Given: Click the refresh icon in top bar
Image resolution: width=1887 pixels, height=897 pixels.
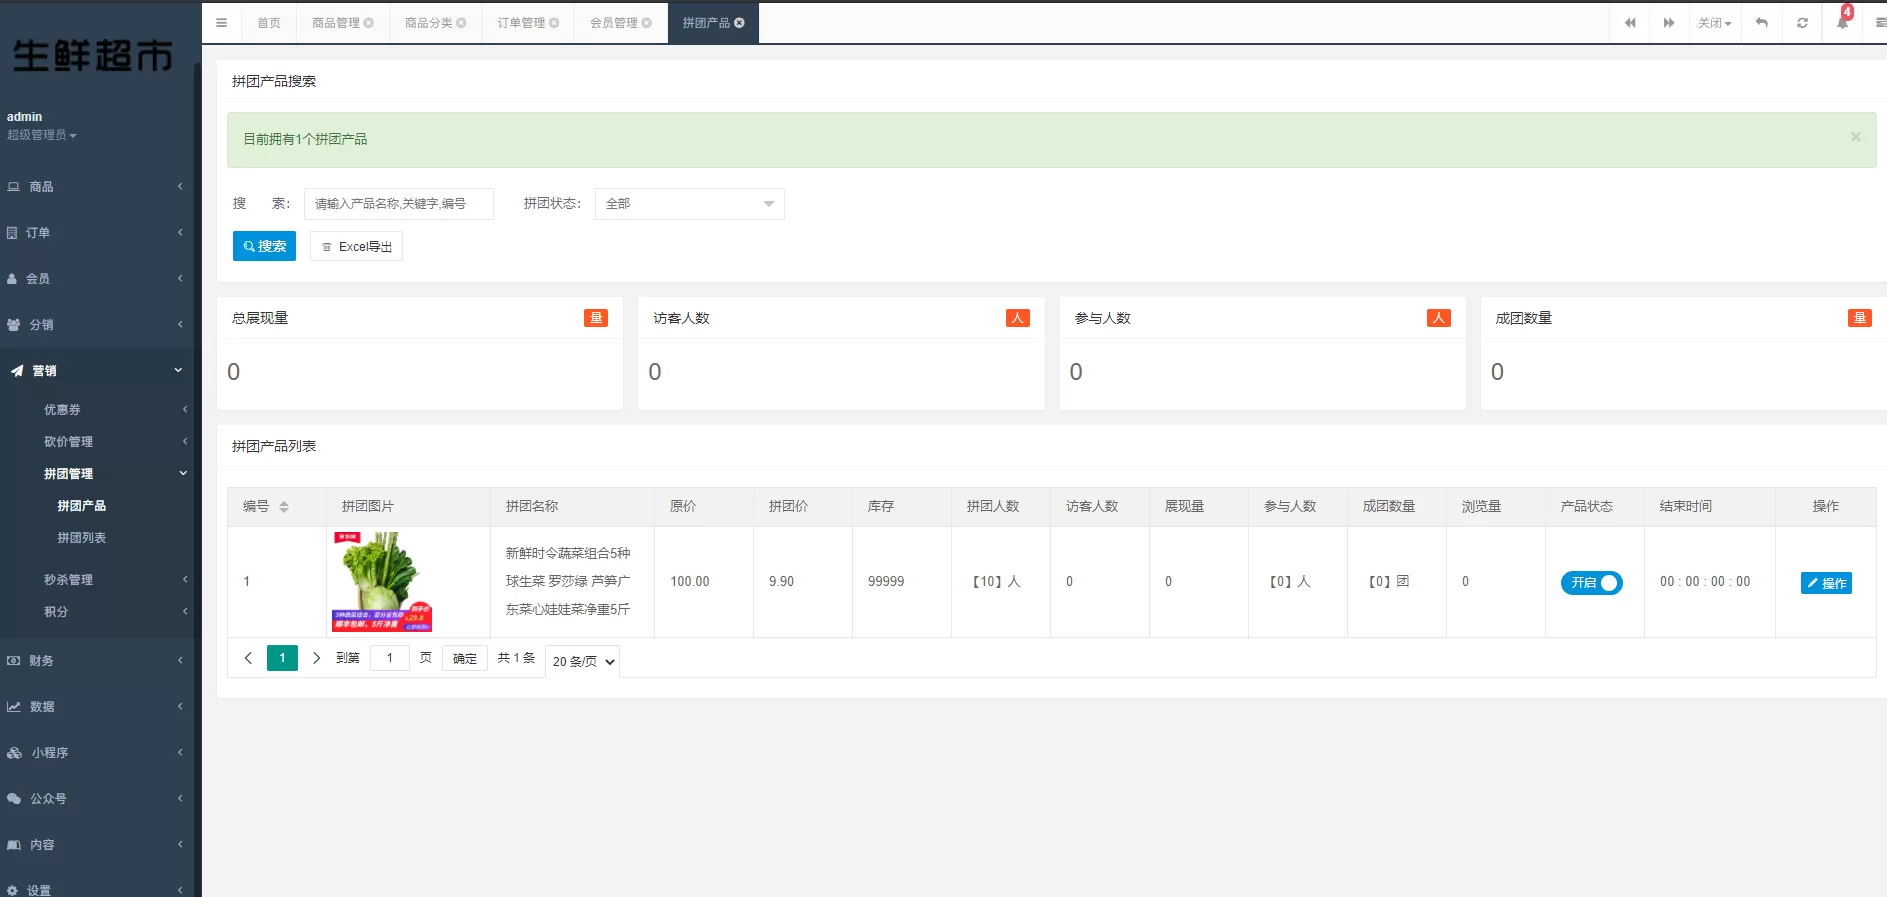Looking at the screenshot, I should 1802,23.
